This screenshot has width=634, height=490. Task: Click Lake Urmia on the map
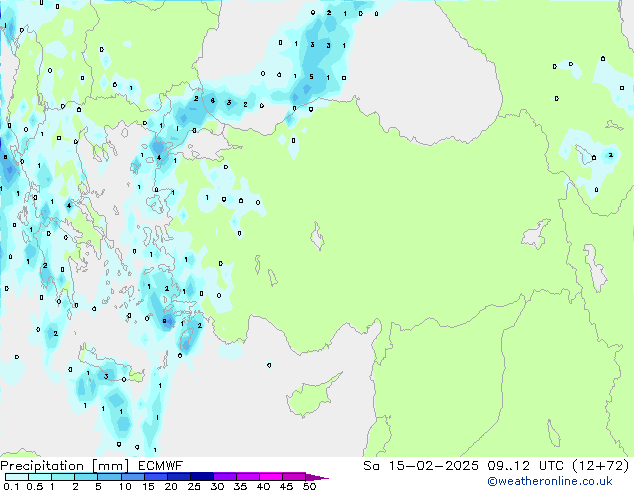595,268
